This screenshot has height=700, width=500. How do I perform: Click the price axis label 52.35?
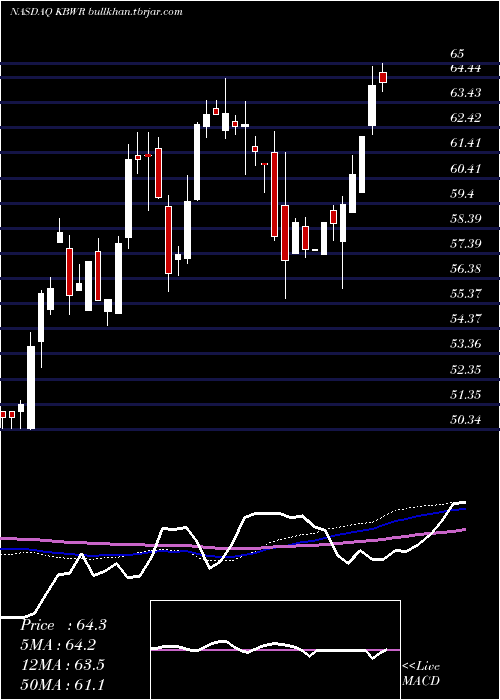coord(466,370)
